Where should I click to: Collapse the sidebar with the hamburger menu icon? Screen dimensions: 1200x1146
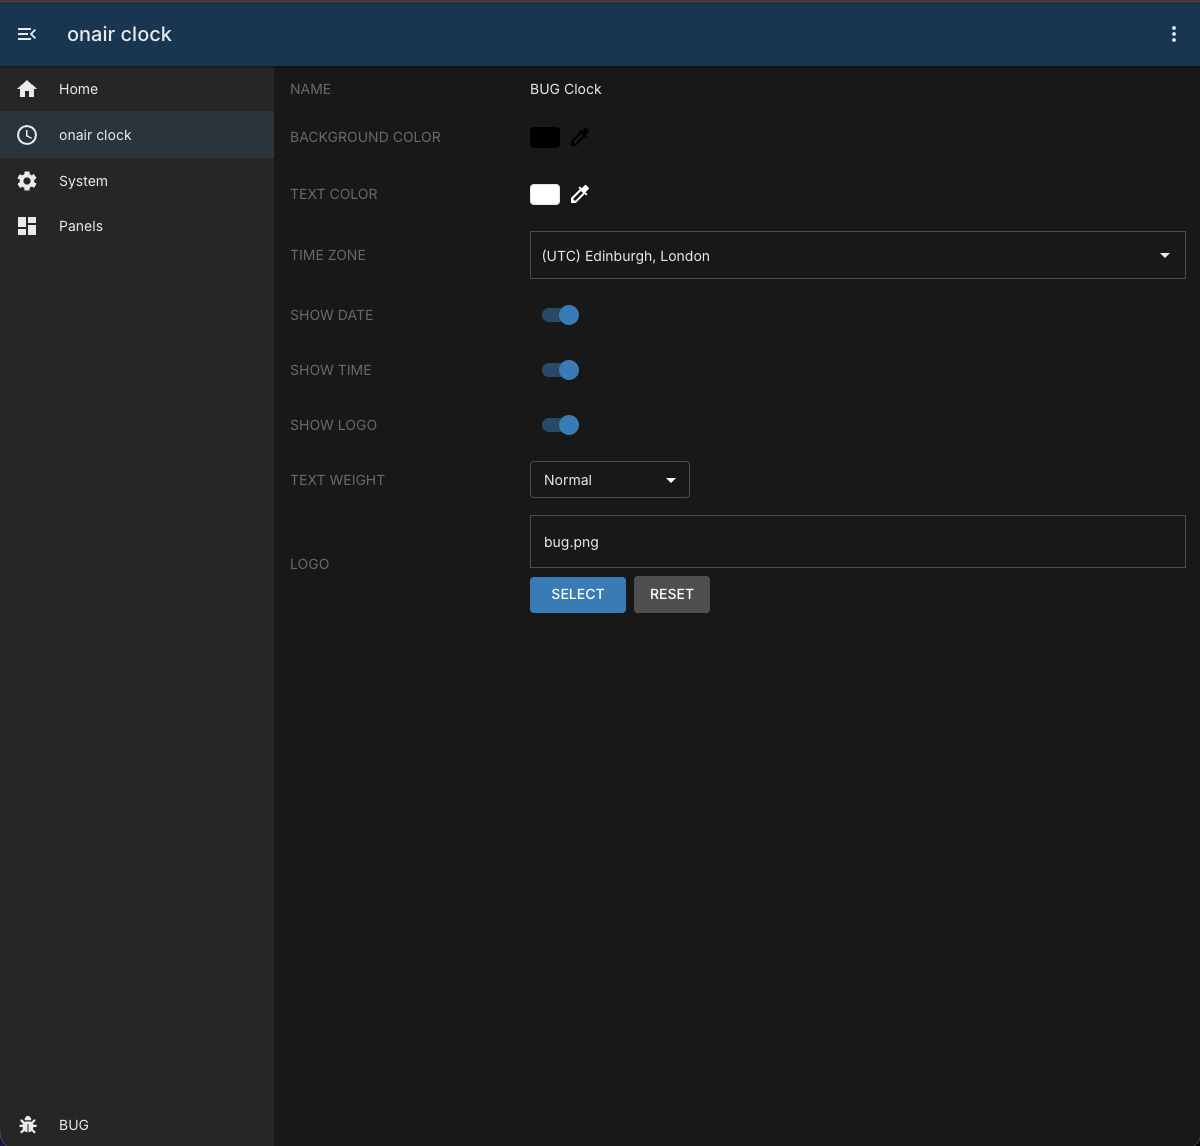(27, 34)
